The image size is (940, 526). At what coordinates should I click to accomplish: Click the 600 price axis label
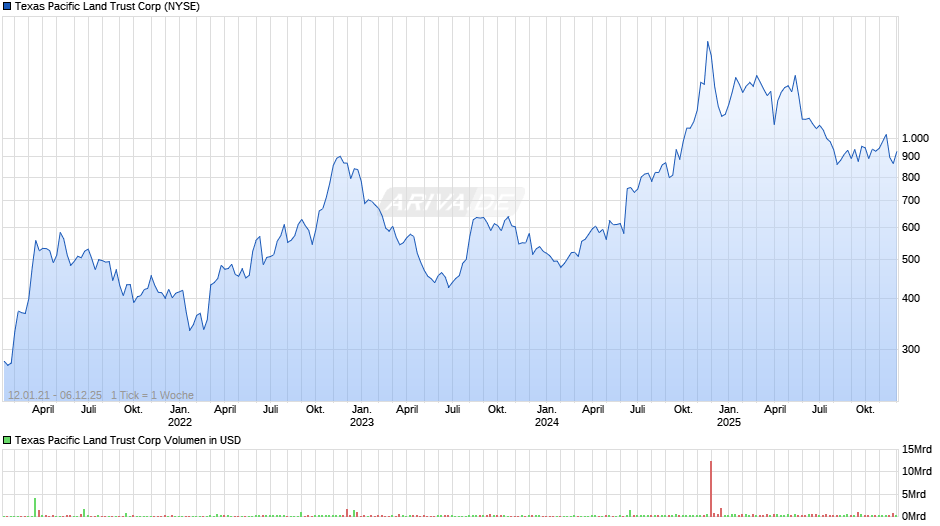pos(911,228)
